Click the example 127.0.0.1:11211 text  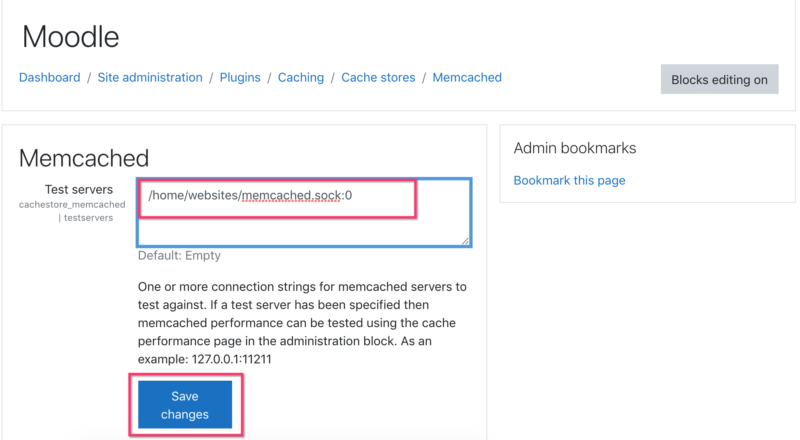232,359
